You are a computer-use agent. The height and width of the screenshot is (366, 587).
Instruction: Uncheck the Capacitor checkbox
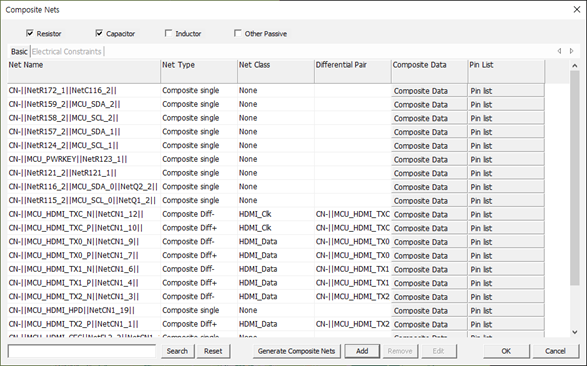pos(99,33)
